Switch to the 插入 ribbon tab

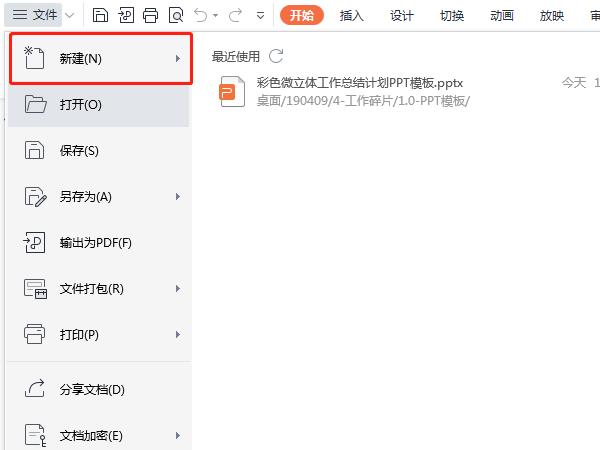coord(352,15)
